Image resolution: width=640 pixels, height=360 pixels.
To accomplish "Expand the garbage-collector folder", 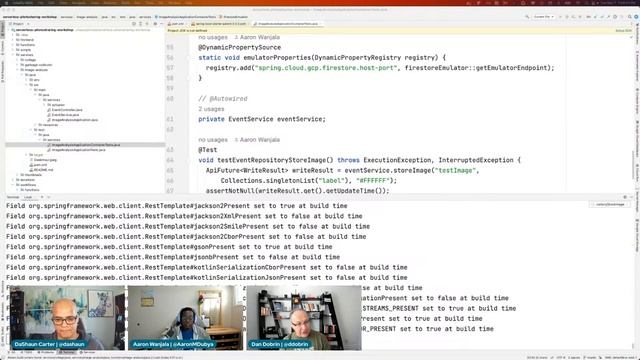I will point(18,65).
